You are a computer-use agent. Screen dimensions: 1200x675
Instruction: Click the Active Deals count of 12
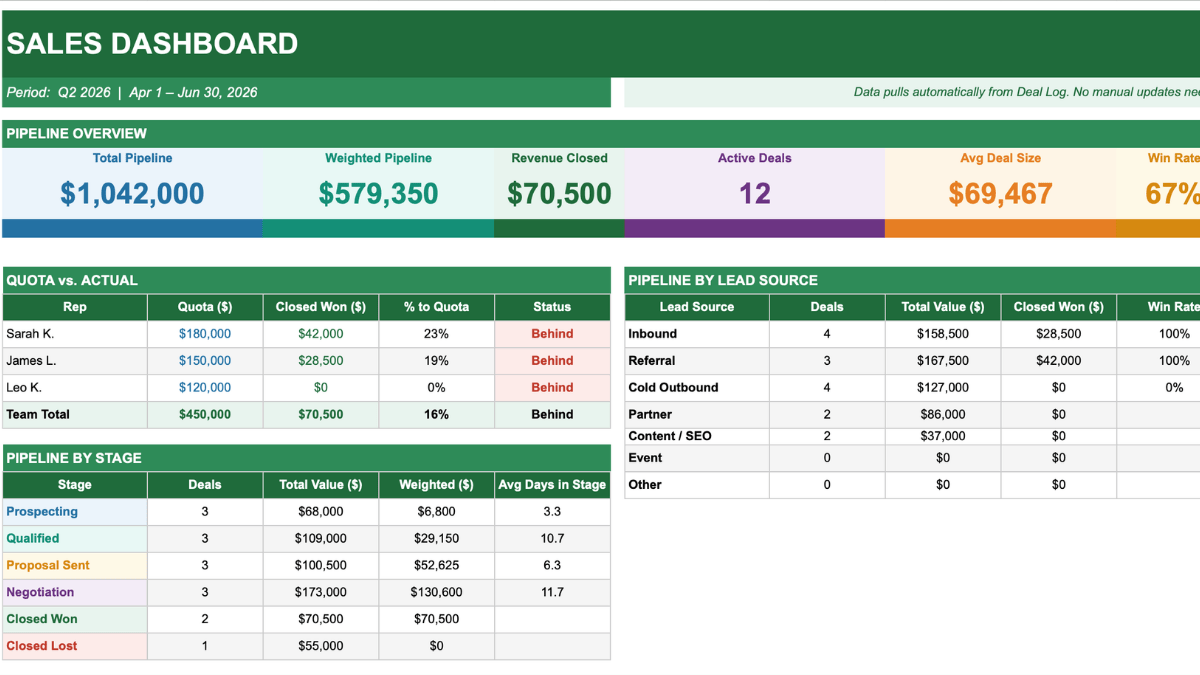754,192
